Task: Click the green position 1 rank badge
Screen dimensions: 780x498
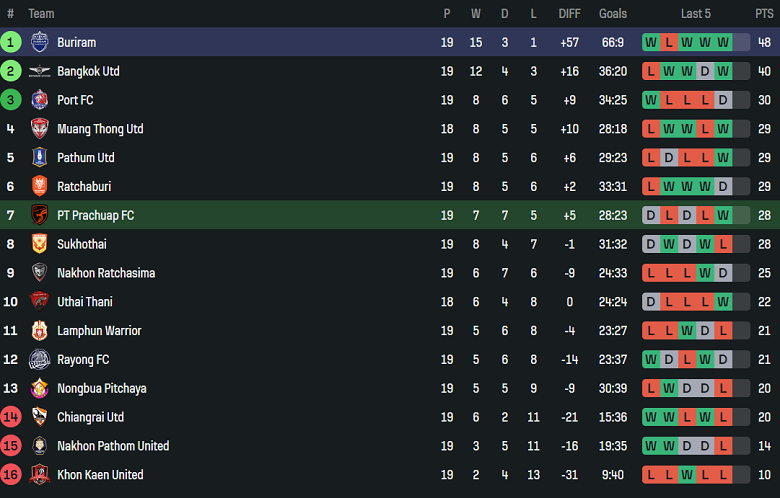Action: [11, 42]
